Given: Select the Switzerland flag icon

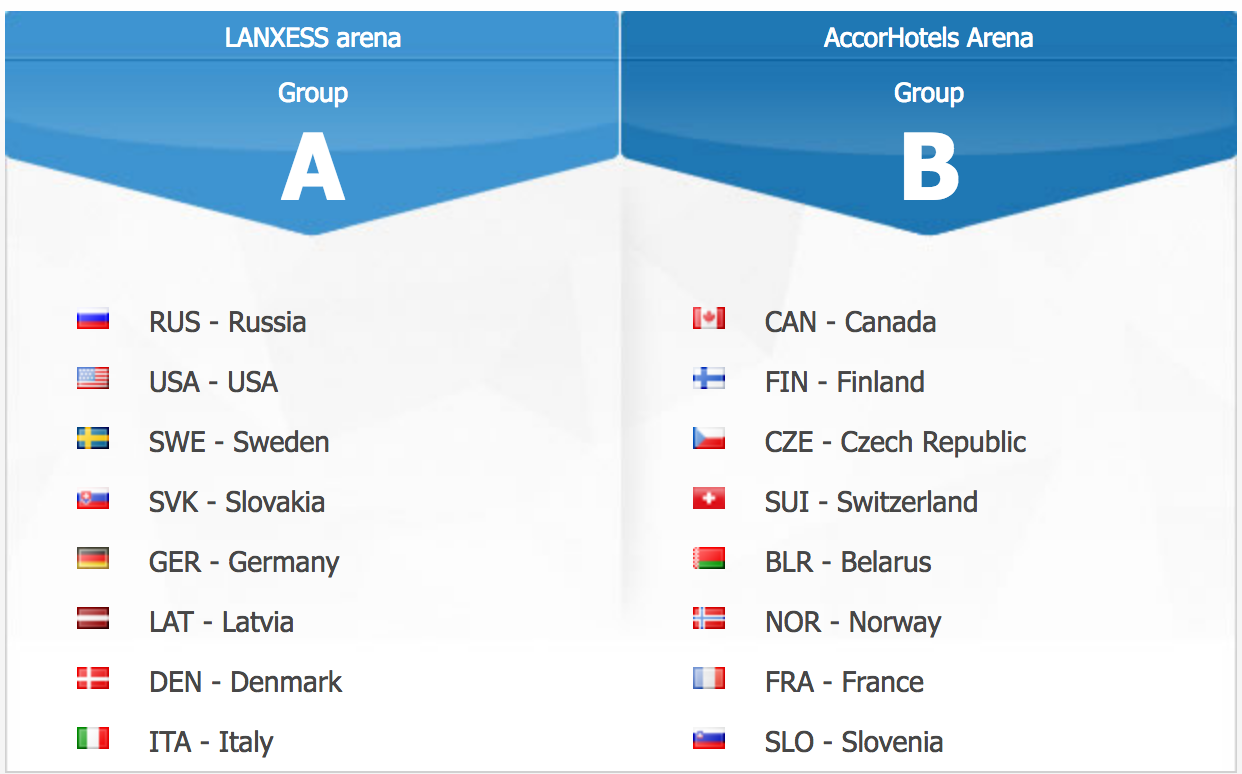Looking at the screenshot, I should point(709,499).
